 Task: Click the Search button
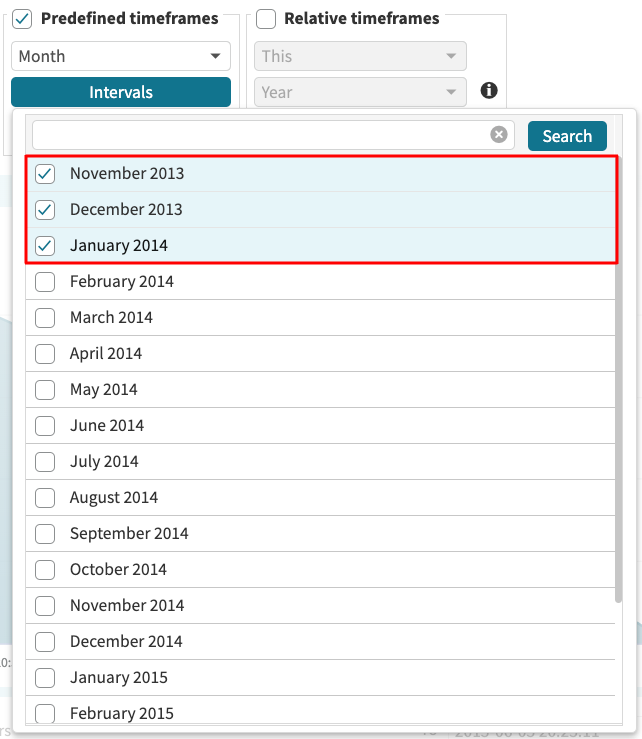click(x=567, y=136)
